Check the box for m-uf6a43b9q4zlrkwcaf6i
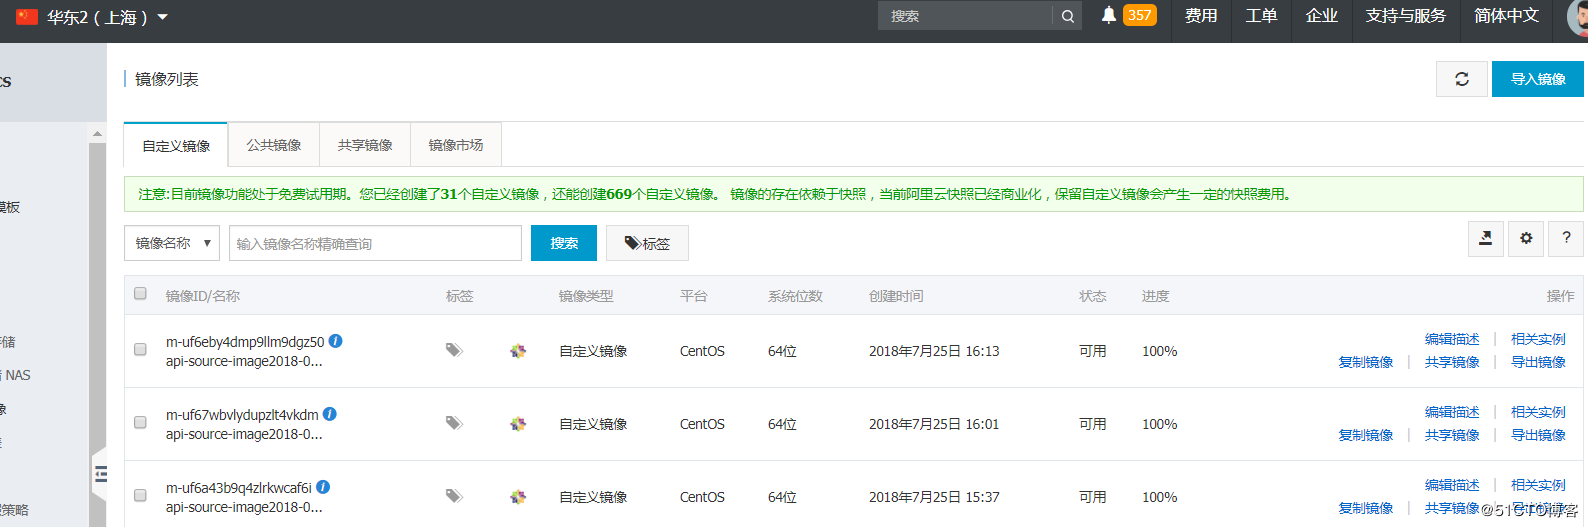 point(140,496)
